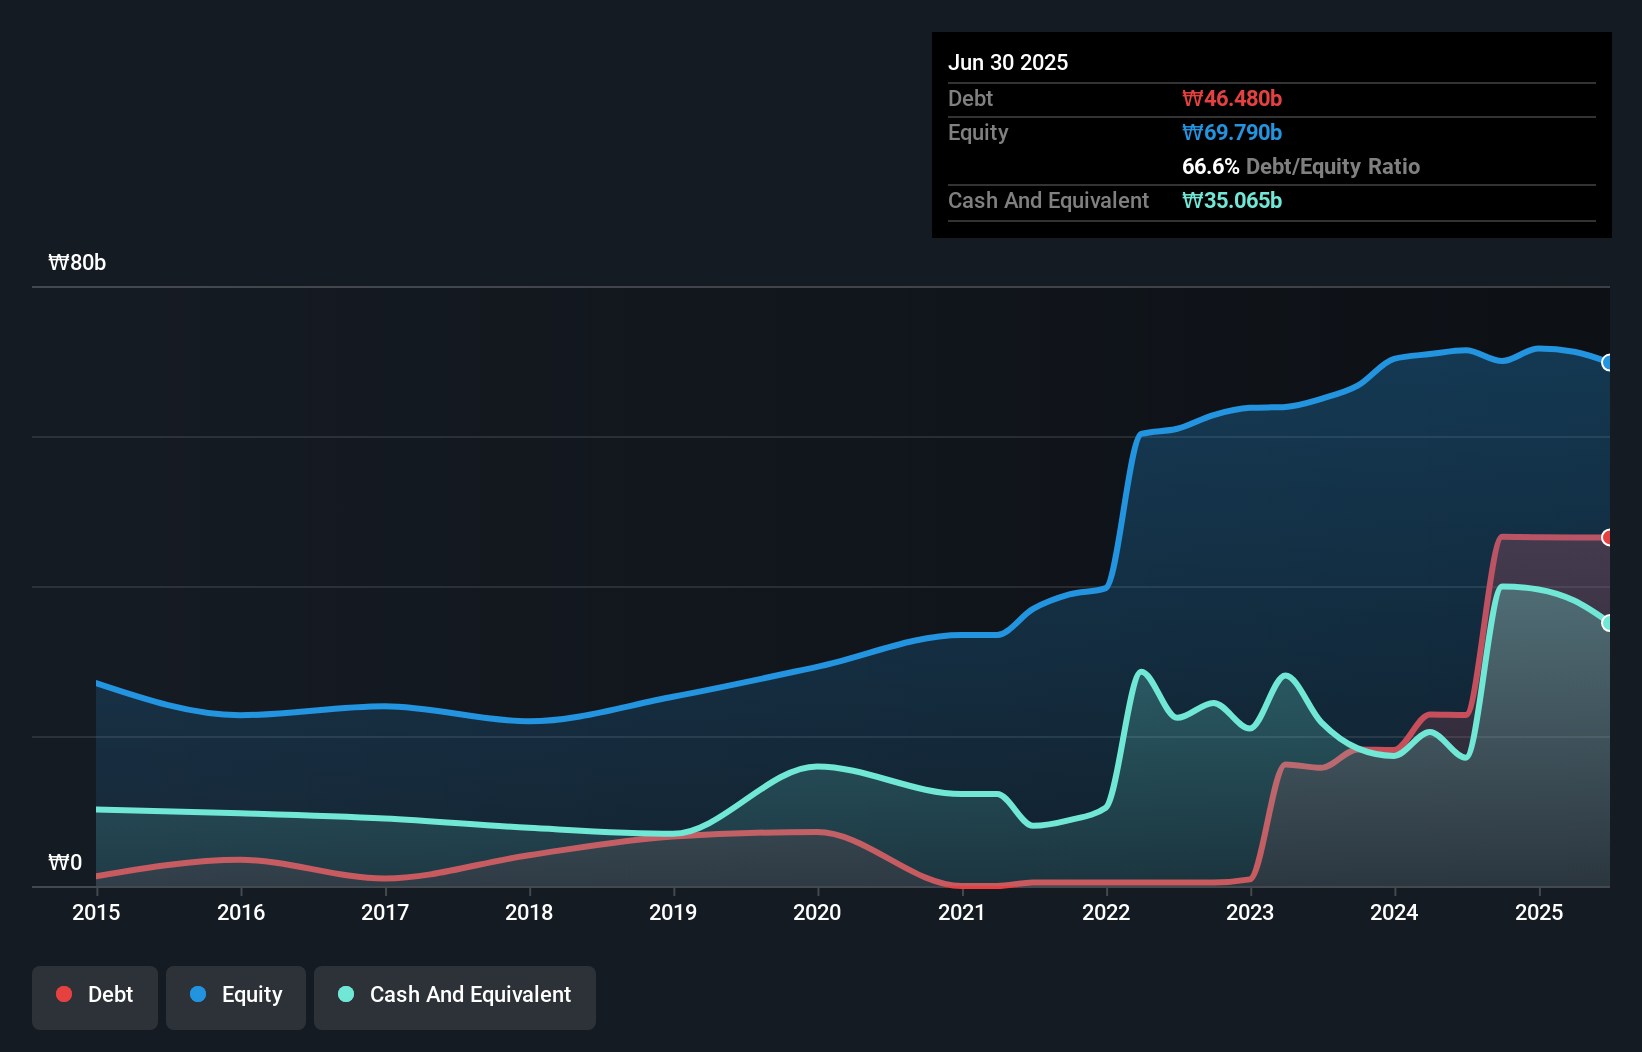This screenshot has width=1642, height=1052.
Task: Select the 2020 year label
Action: tap(817, 912)
